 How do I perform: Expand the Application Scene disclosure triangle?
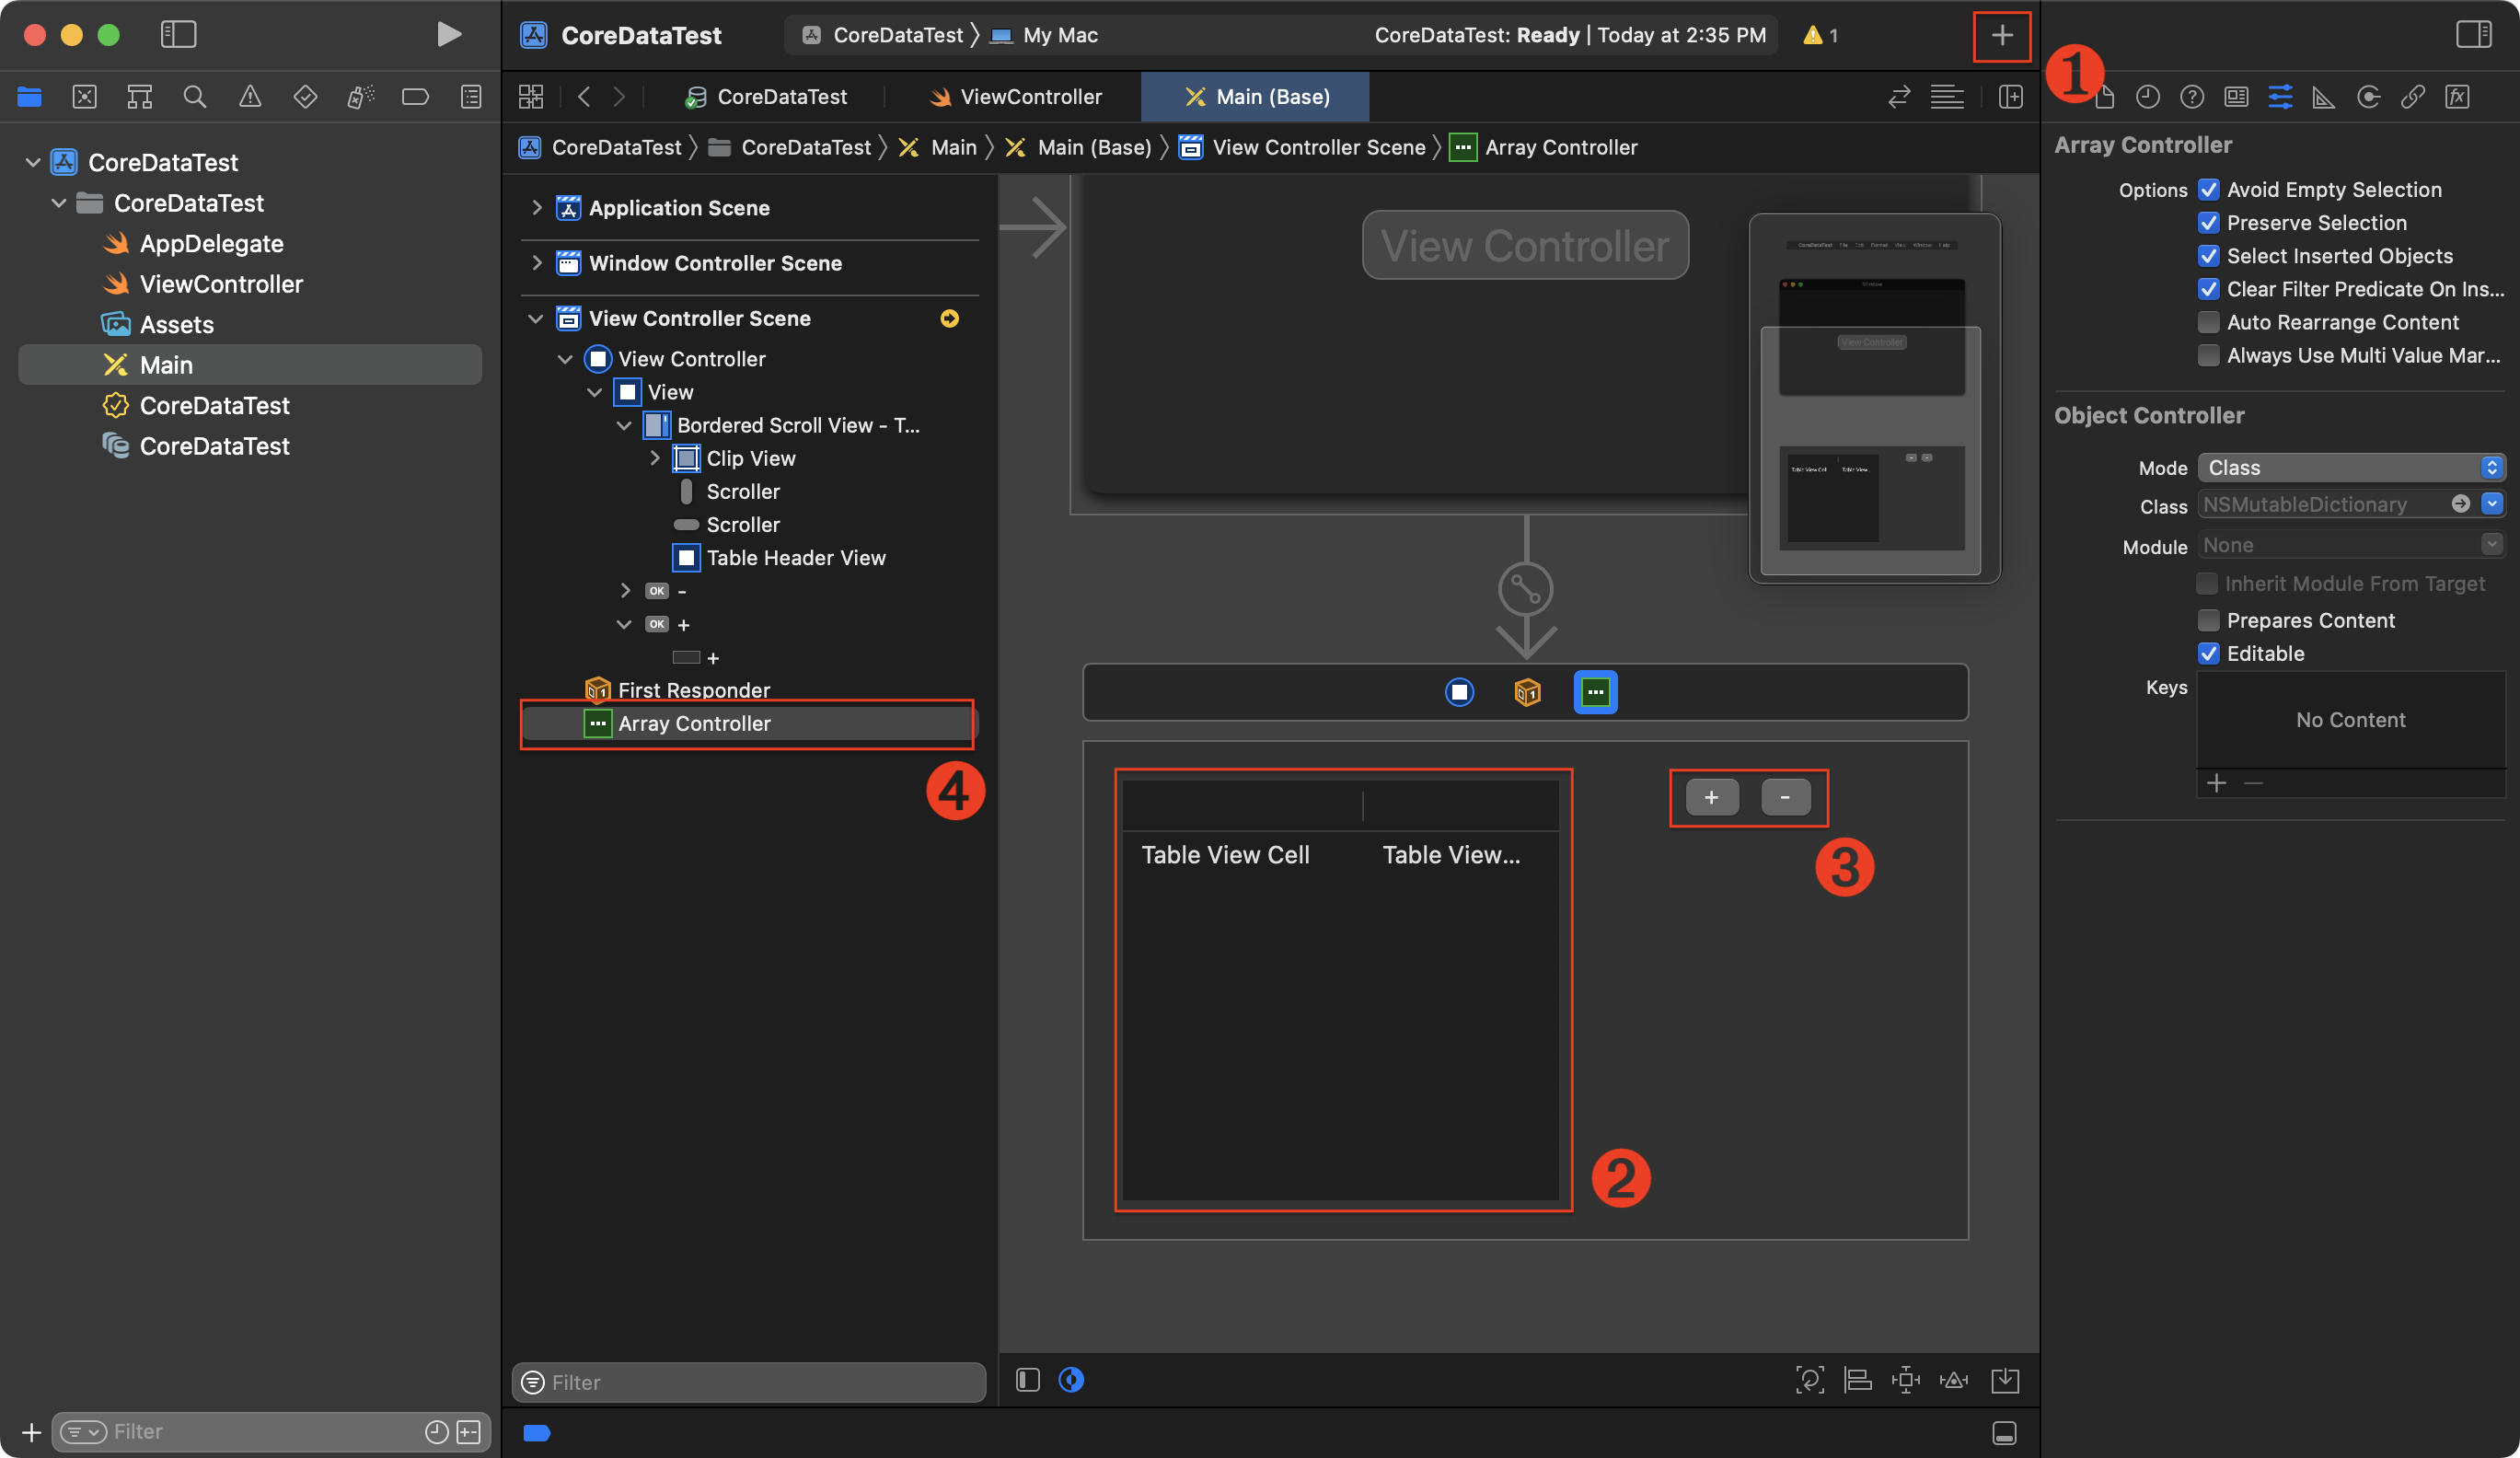point(537,208)
